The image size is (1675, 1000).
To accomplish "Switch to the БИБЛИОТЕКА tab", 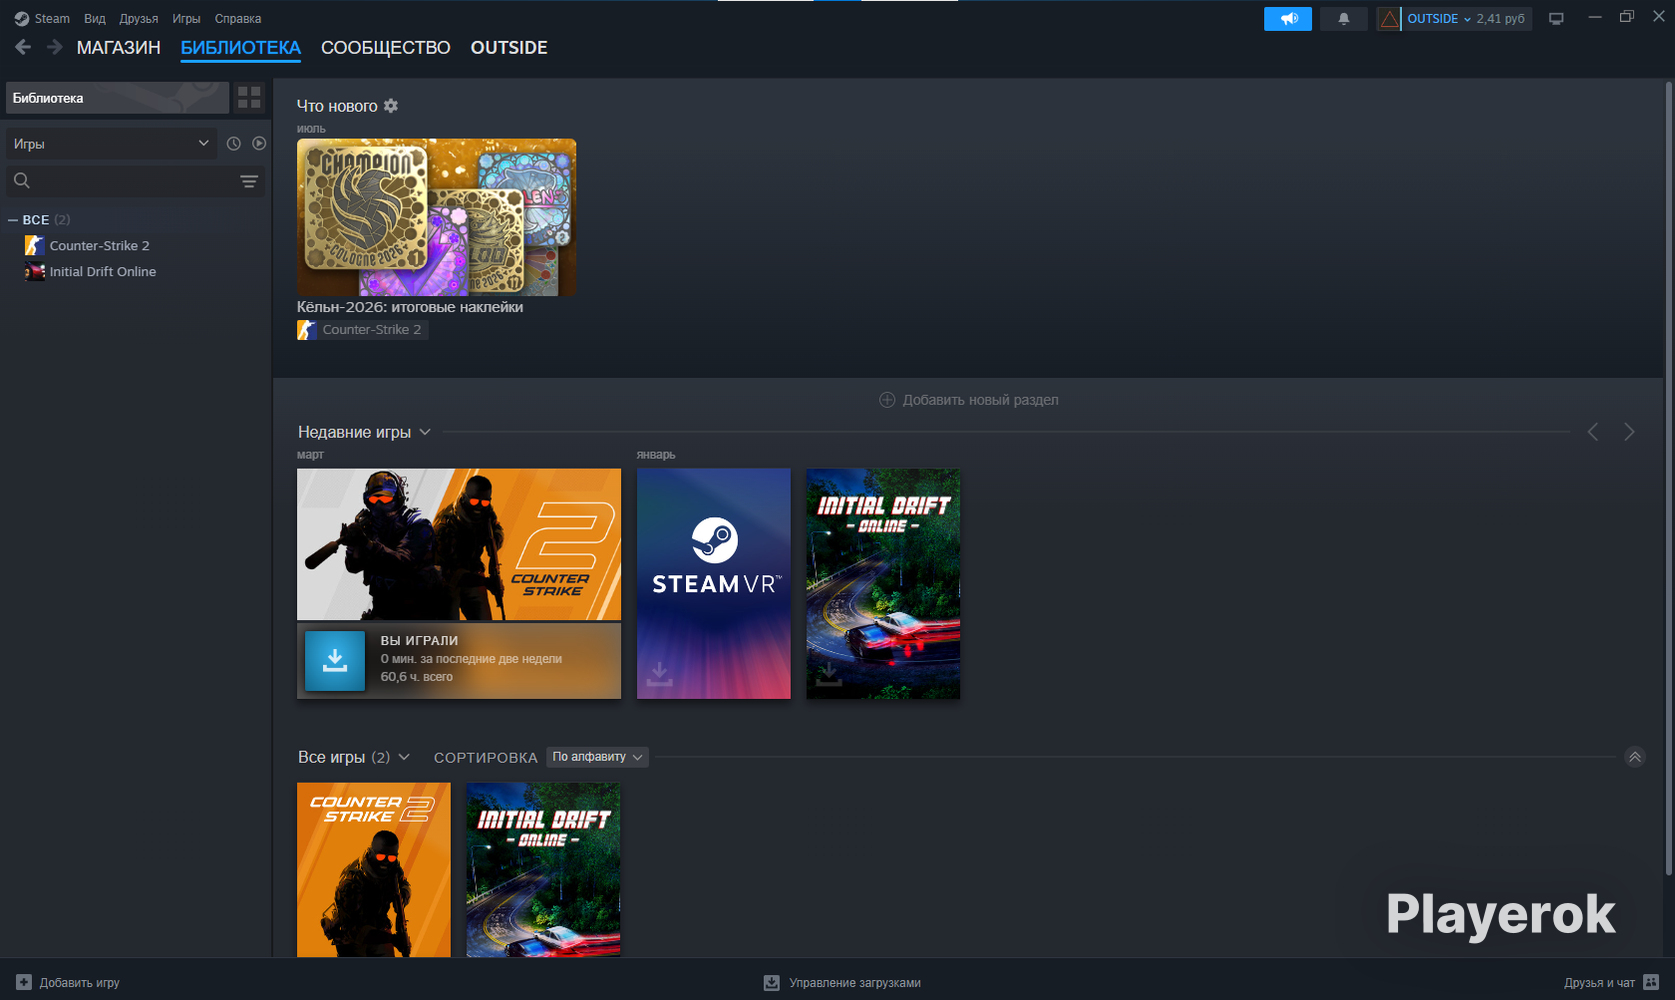I will pyautogui.click(x=241, y=48).
